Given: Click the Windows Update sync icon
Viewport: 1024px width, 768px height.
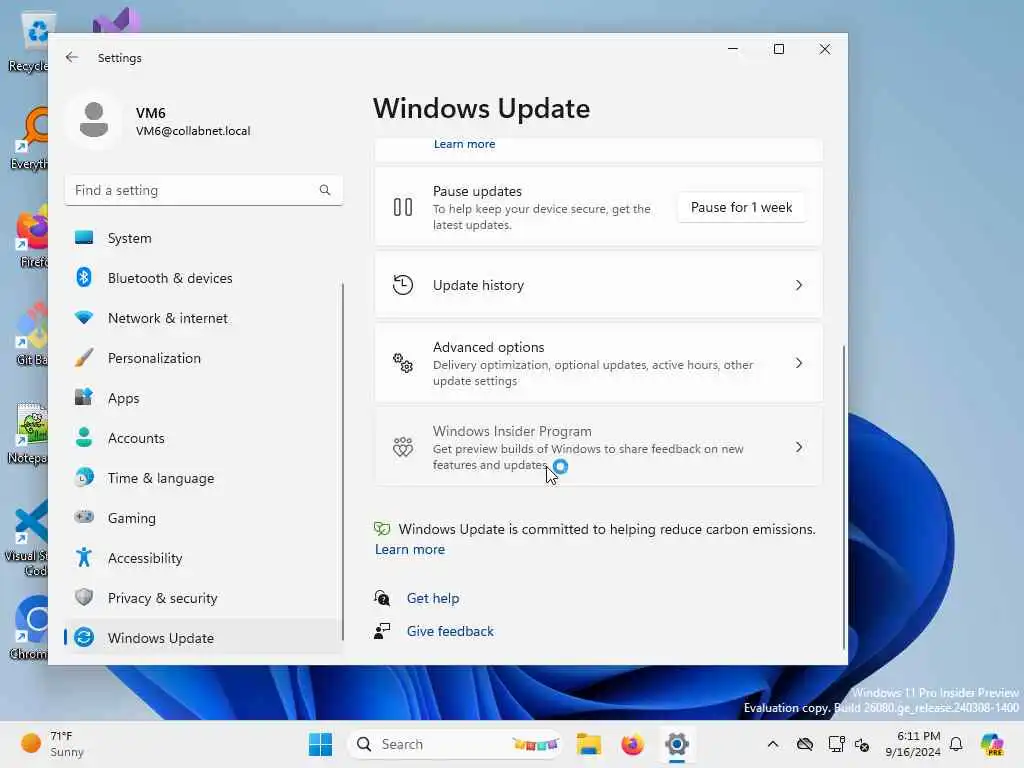Looking at the screenshot, I should (84, 637).
